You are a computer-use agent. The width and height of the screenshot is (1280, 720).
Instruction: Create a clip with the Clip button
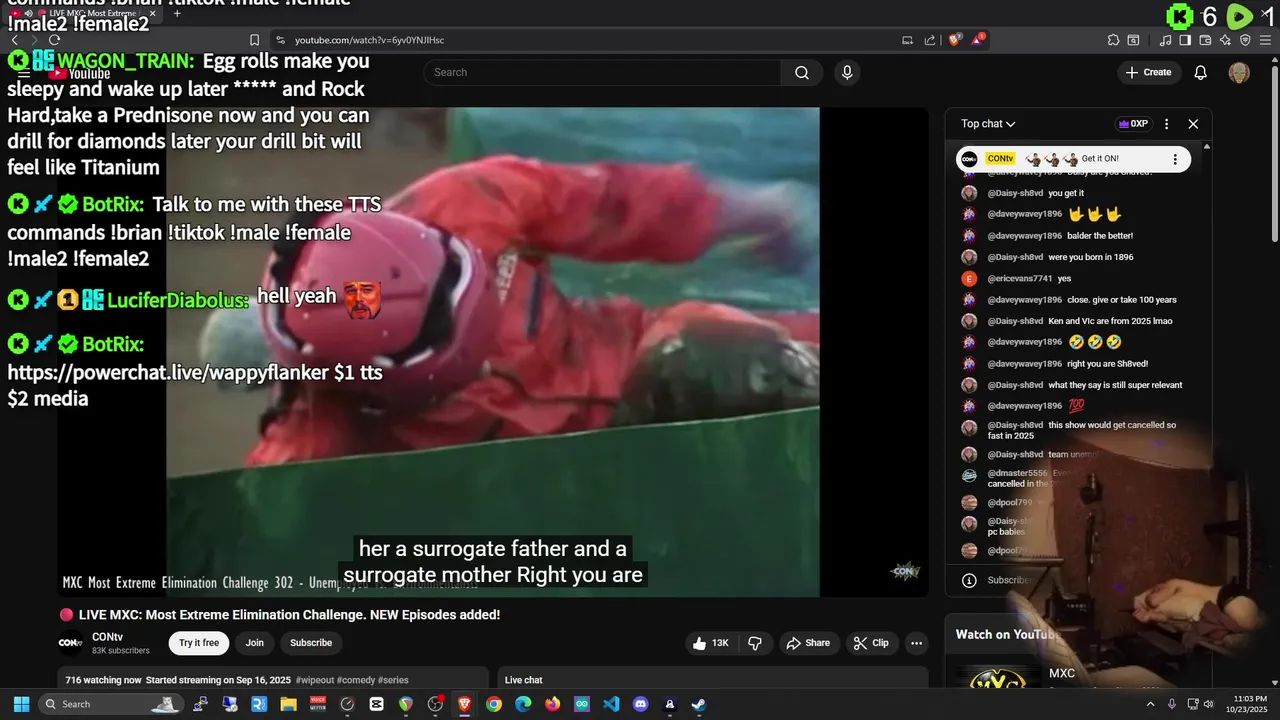click(x=871, y=643)
